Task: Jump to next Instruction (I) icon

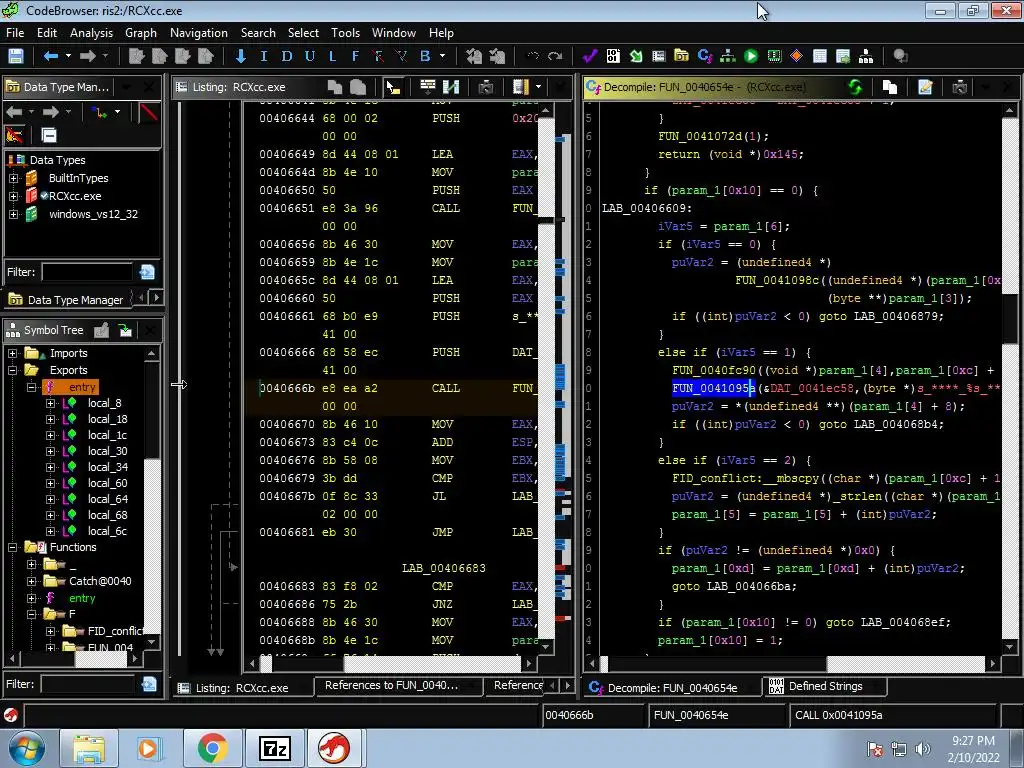Action: point(264,56)
